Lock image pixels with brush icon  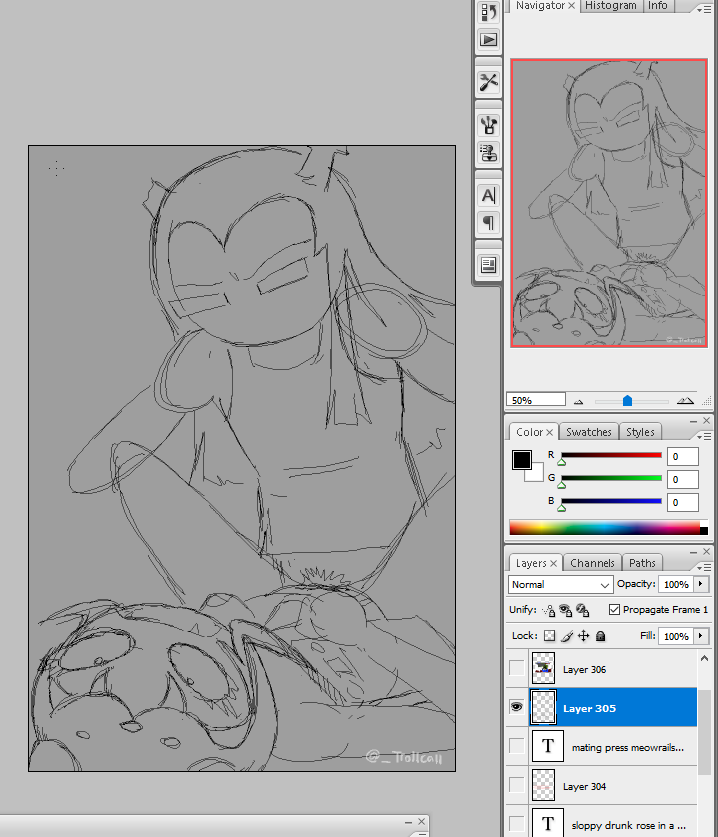point(567,636)
